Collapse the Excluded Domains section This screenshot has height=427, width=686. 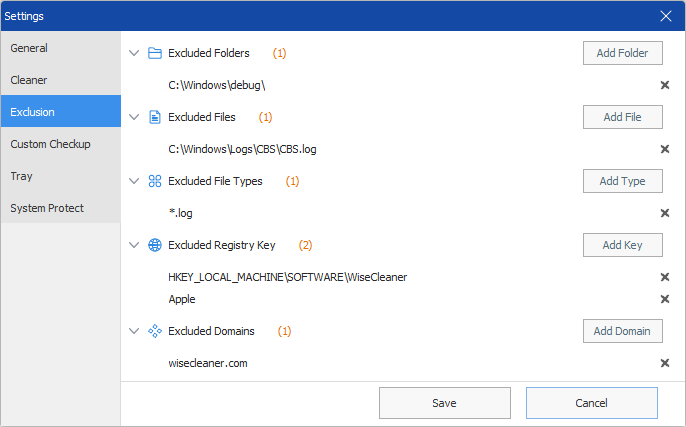134,331
